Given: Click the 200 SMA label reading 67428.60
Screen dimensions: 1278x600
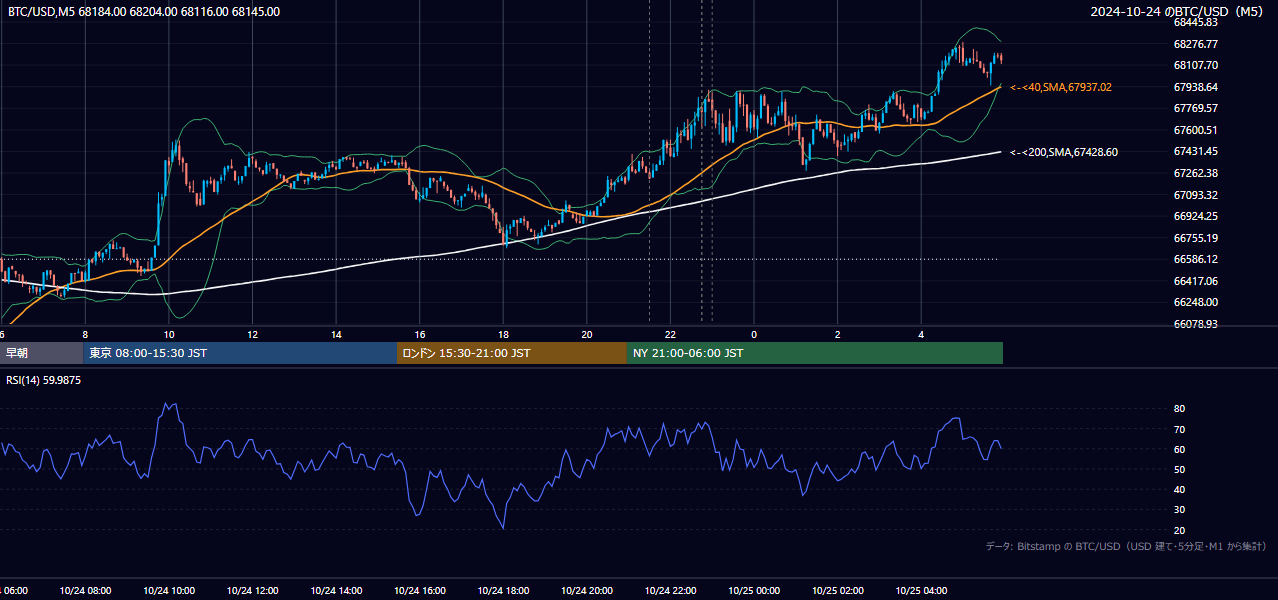Looking at the screenshot, I should [x=1064, y=153].
